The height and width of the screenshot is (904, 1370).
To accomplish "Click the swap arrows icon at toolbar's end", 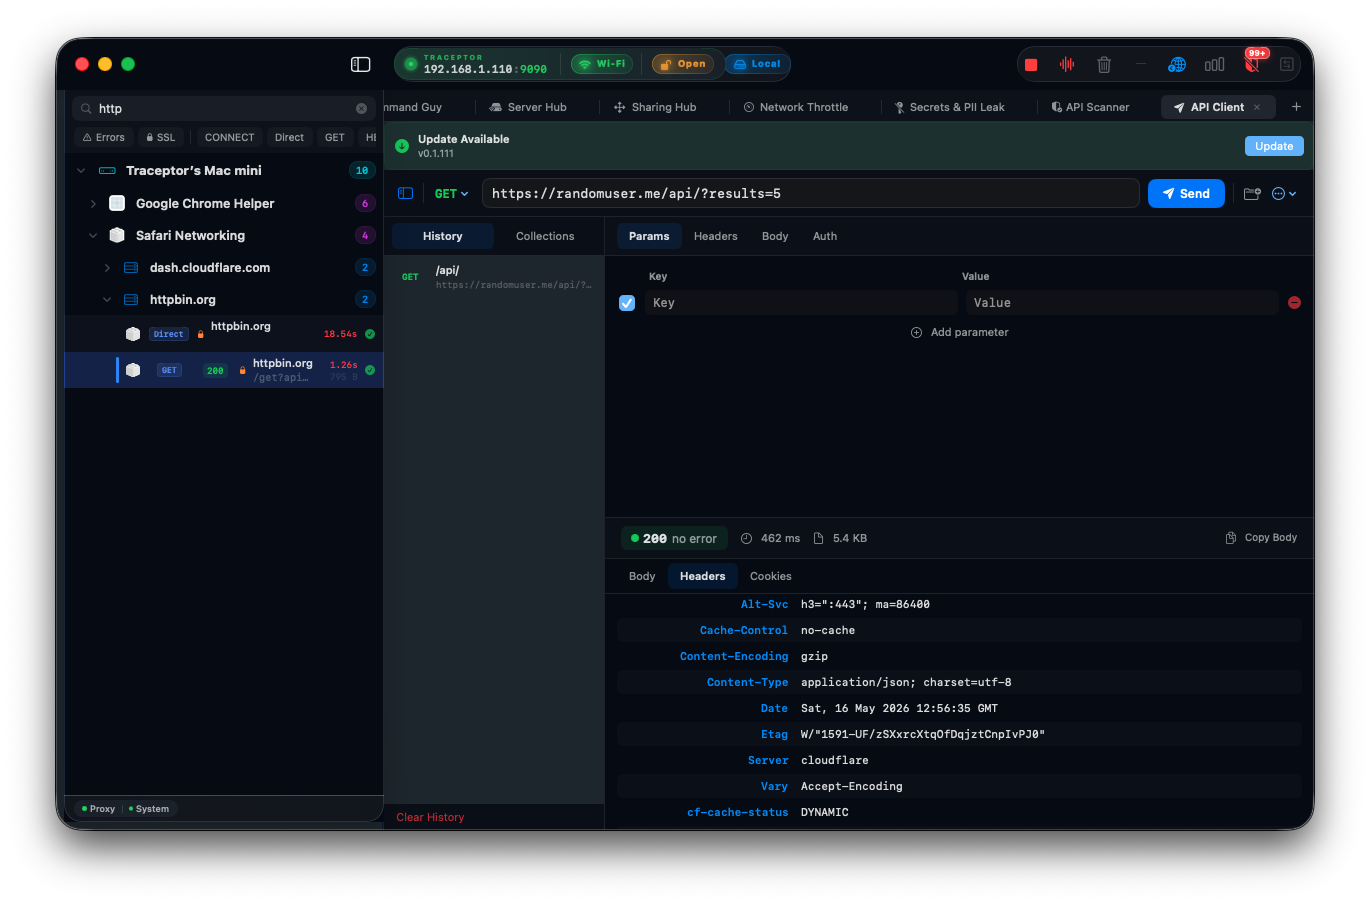I will click(x=1287, y=64).
